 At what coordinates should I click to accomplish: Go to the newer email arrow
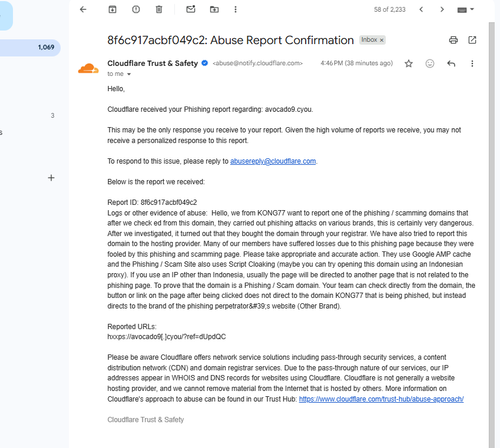[421, 9]
